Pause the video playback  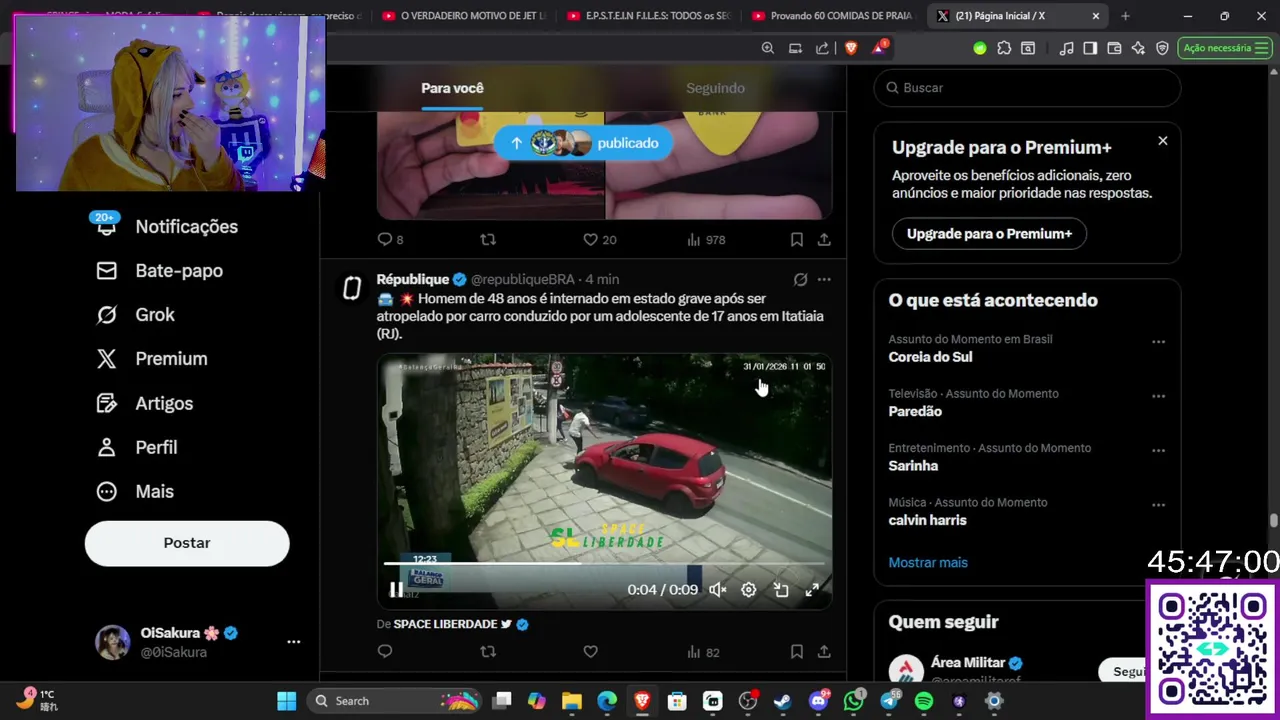pos(396,590)
